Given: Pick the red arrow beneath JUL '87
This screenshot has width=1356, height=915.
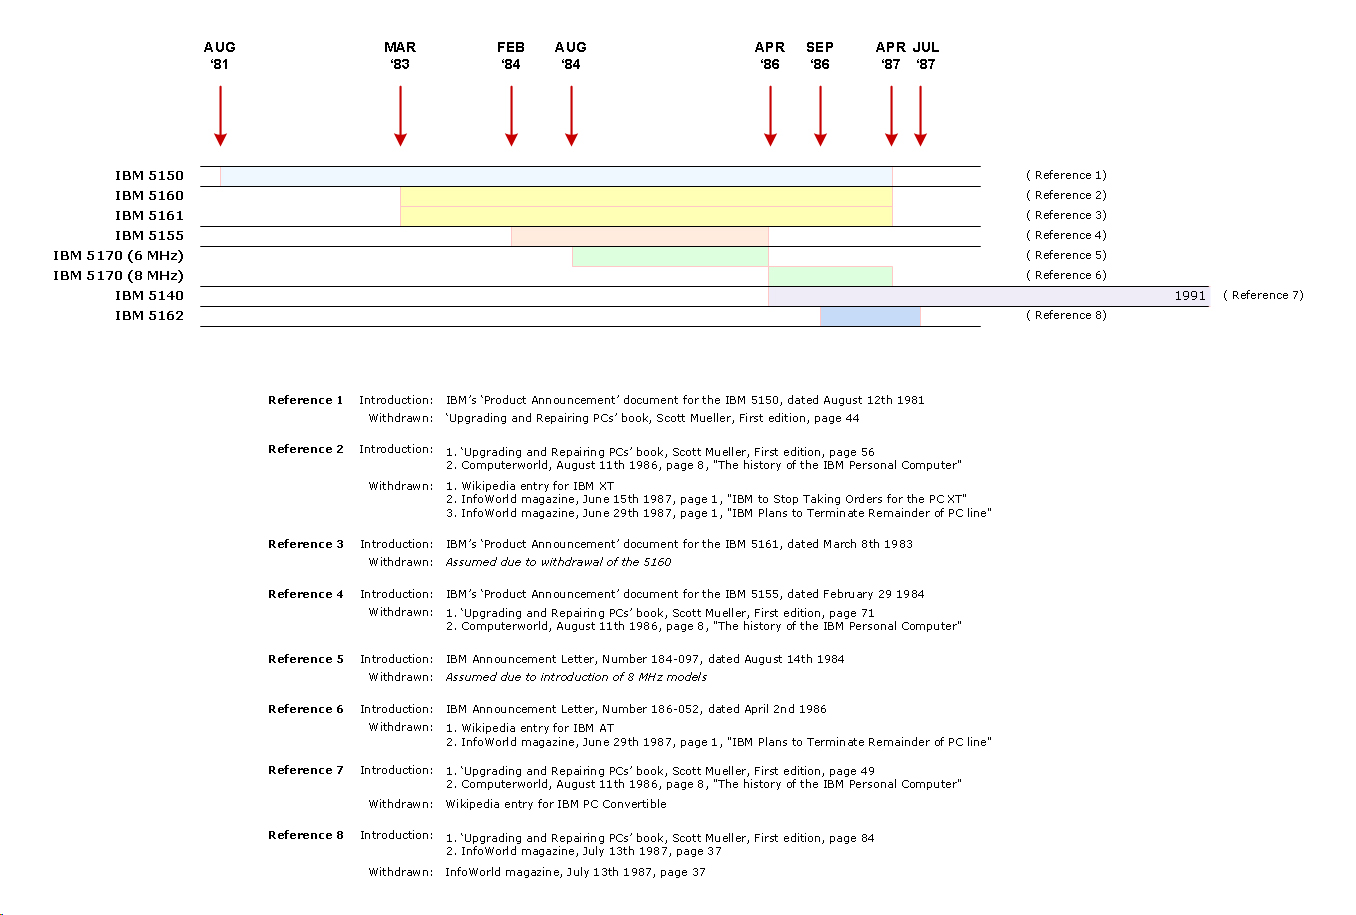Looking at the screenshot, I should click(x=920, y=116).
